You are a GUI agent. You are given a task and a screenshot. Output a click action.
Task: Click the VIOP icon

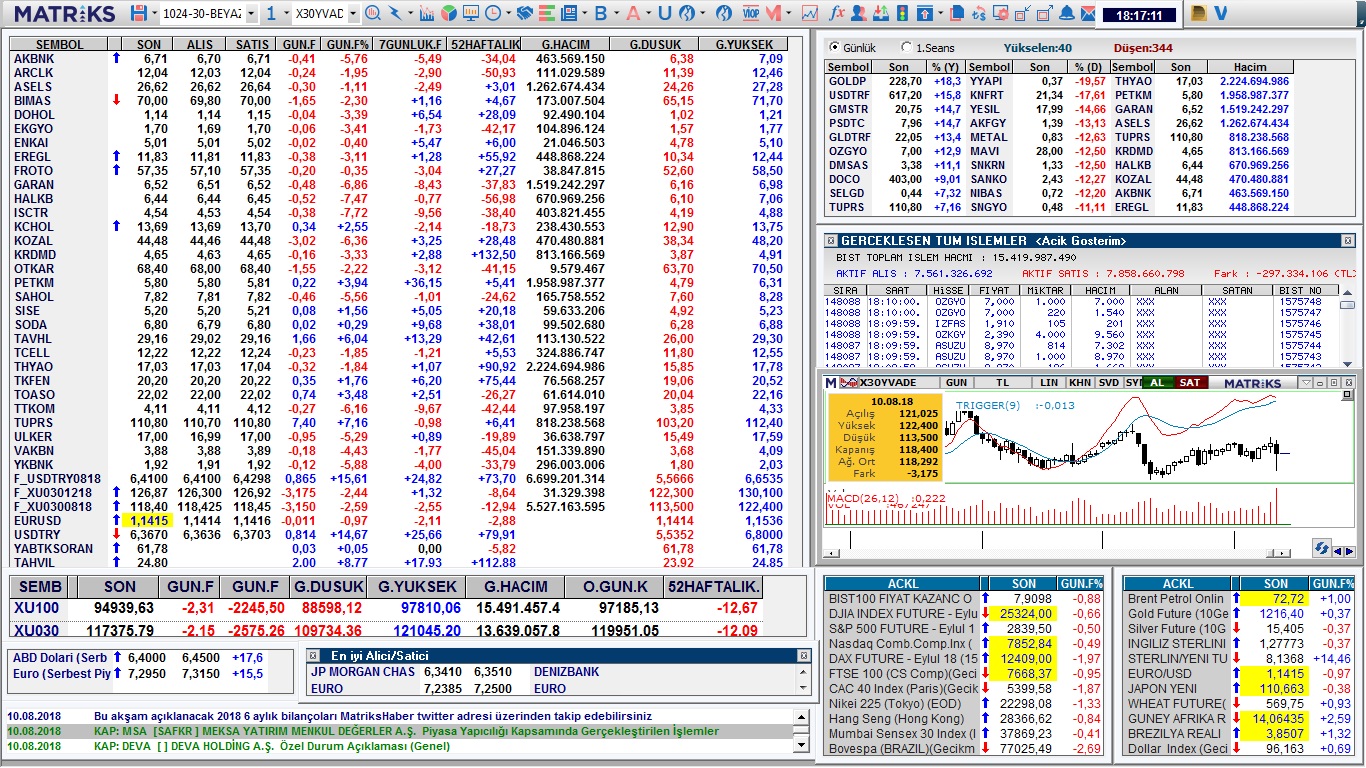[750, 13]
